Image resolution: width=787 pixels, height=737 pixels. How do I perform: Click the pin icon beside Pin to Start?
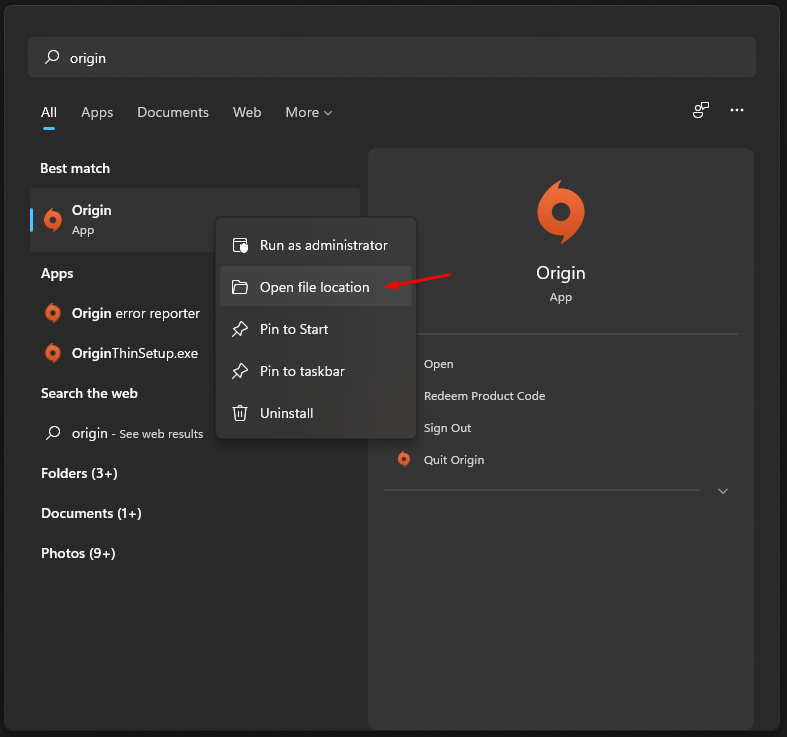240,329
